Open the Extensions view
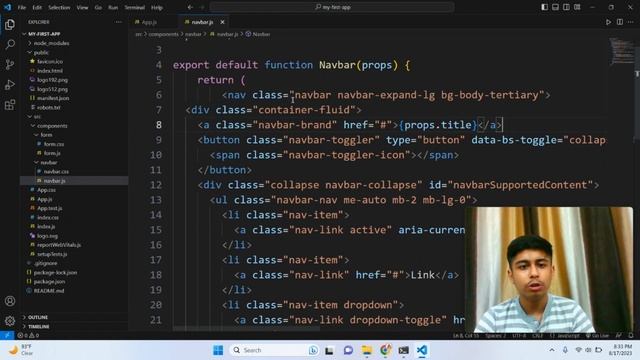Image resolution: width=640 pixels, height=360 pixels. pyautogui.click(x=10, y=105)
